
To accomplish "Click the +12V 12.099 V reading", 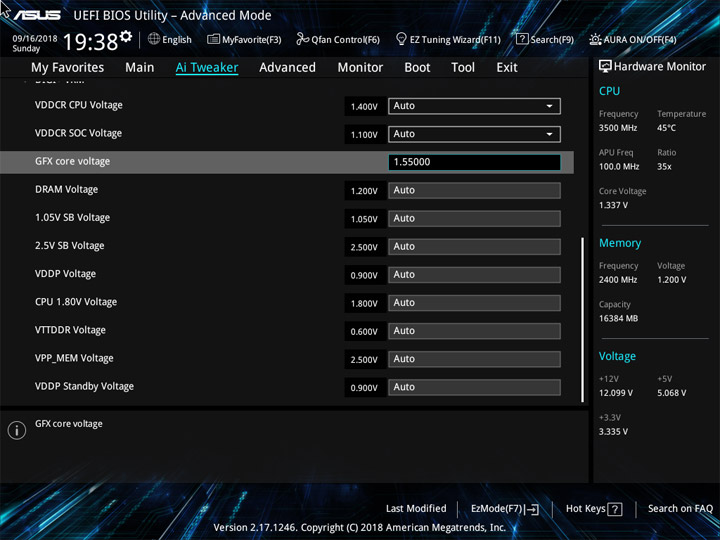I will (x=616, y=393).
